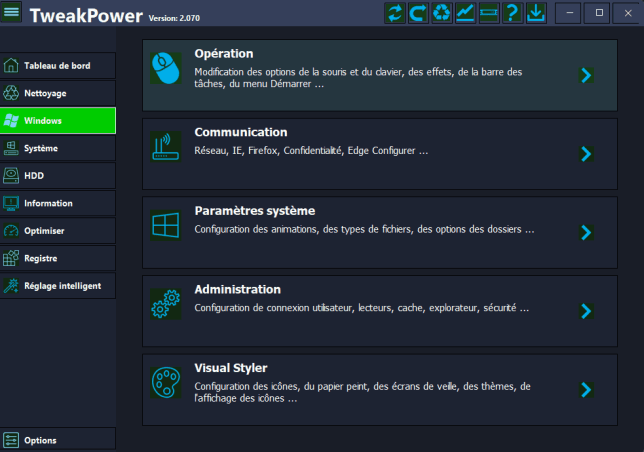This screenshot has height=452, width=644.
Task: Open the Système sidebar section
Action: 58,148
